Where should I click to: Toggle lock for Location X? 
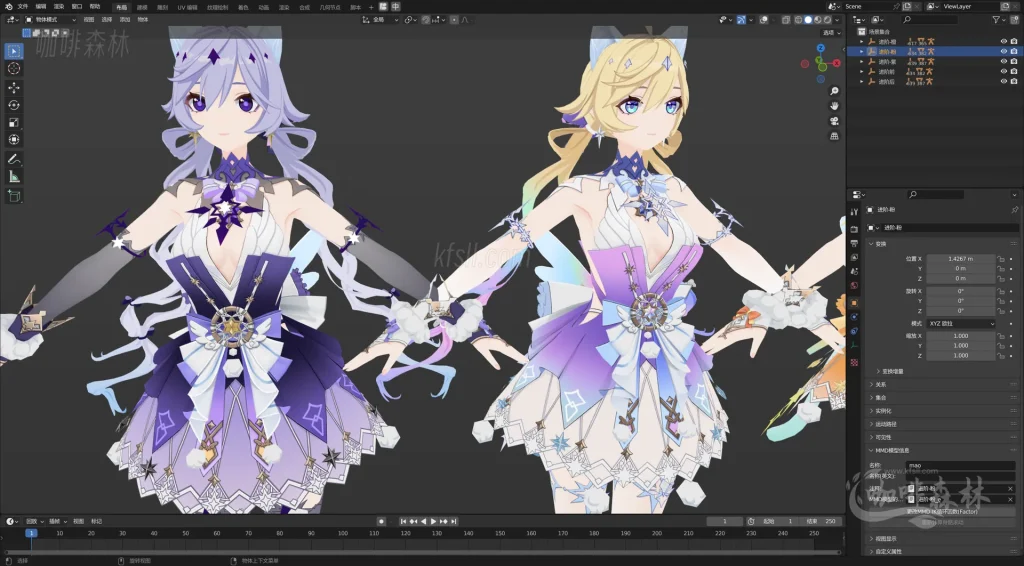1000,259
